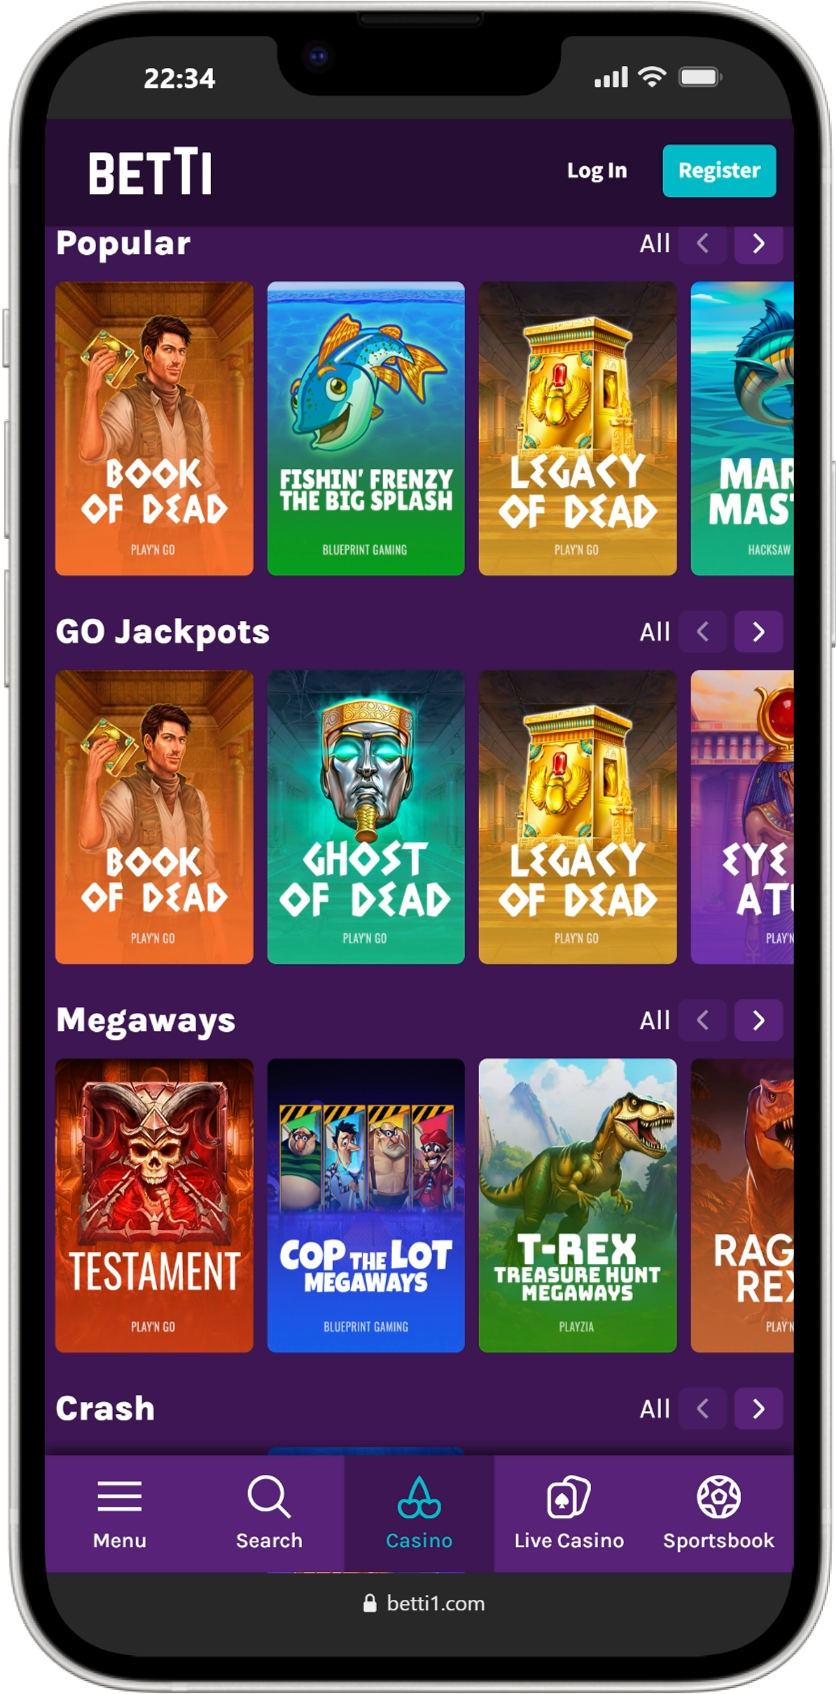Screen dimensions: 836x1694
Task: Tap the Search magnifier icon
Action: (269, 1496)
